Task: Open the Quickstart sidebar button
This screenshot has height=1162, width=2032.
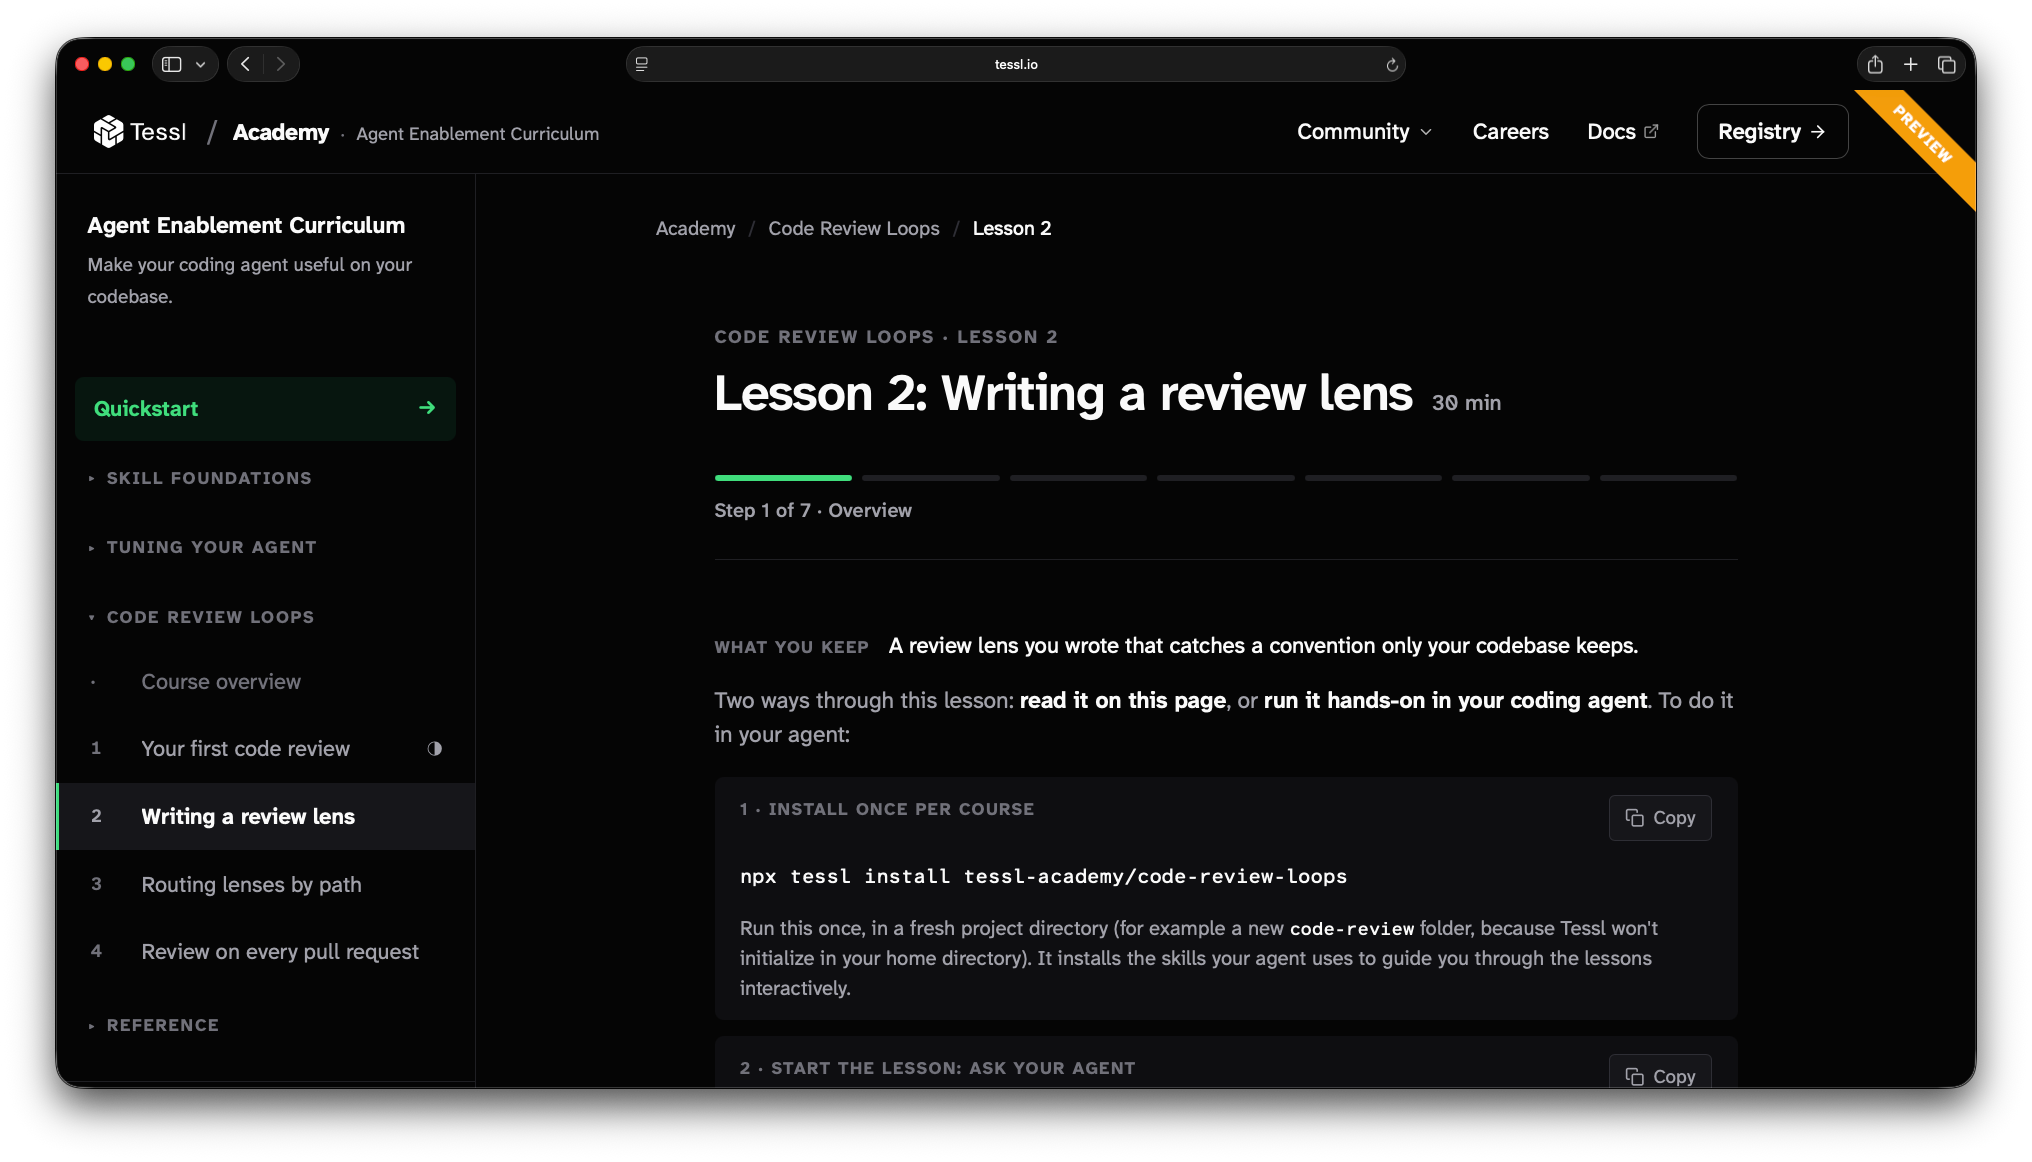Action: click(265, 408)
